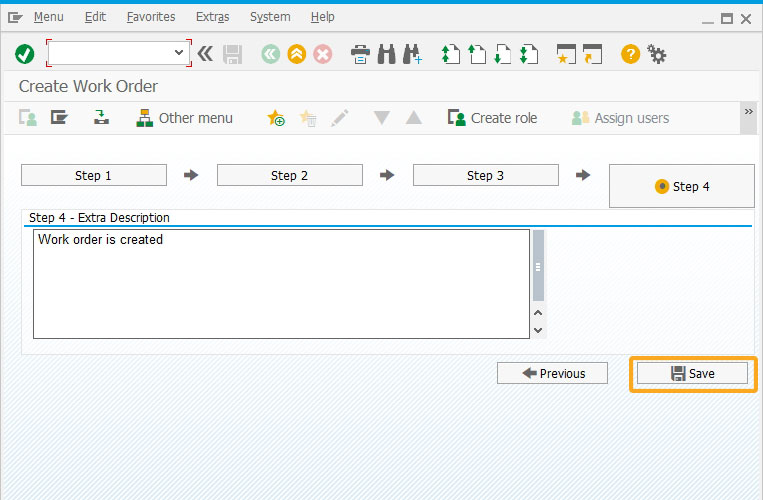Image resolution: width=763 pixels, height=500 pixels.
Task: Click the green Back round icon
Action: 271,54
